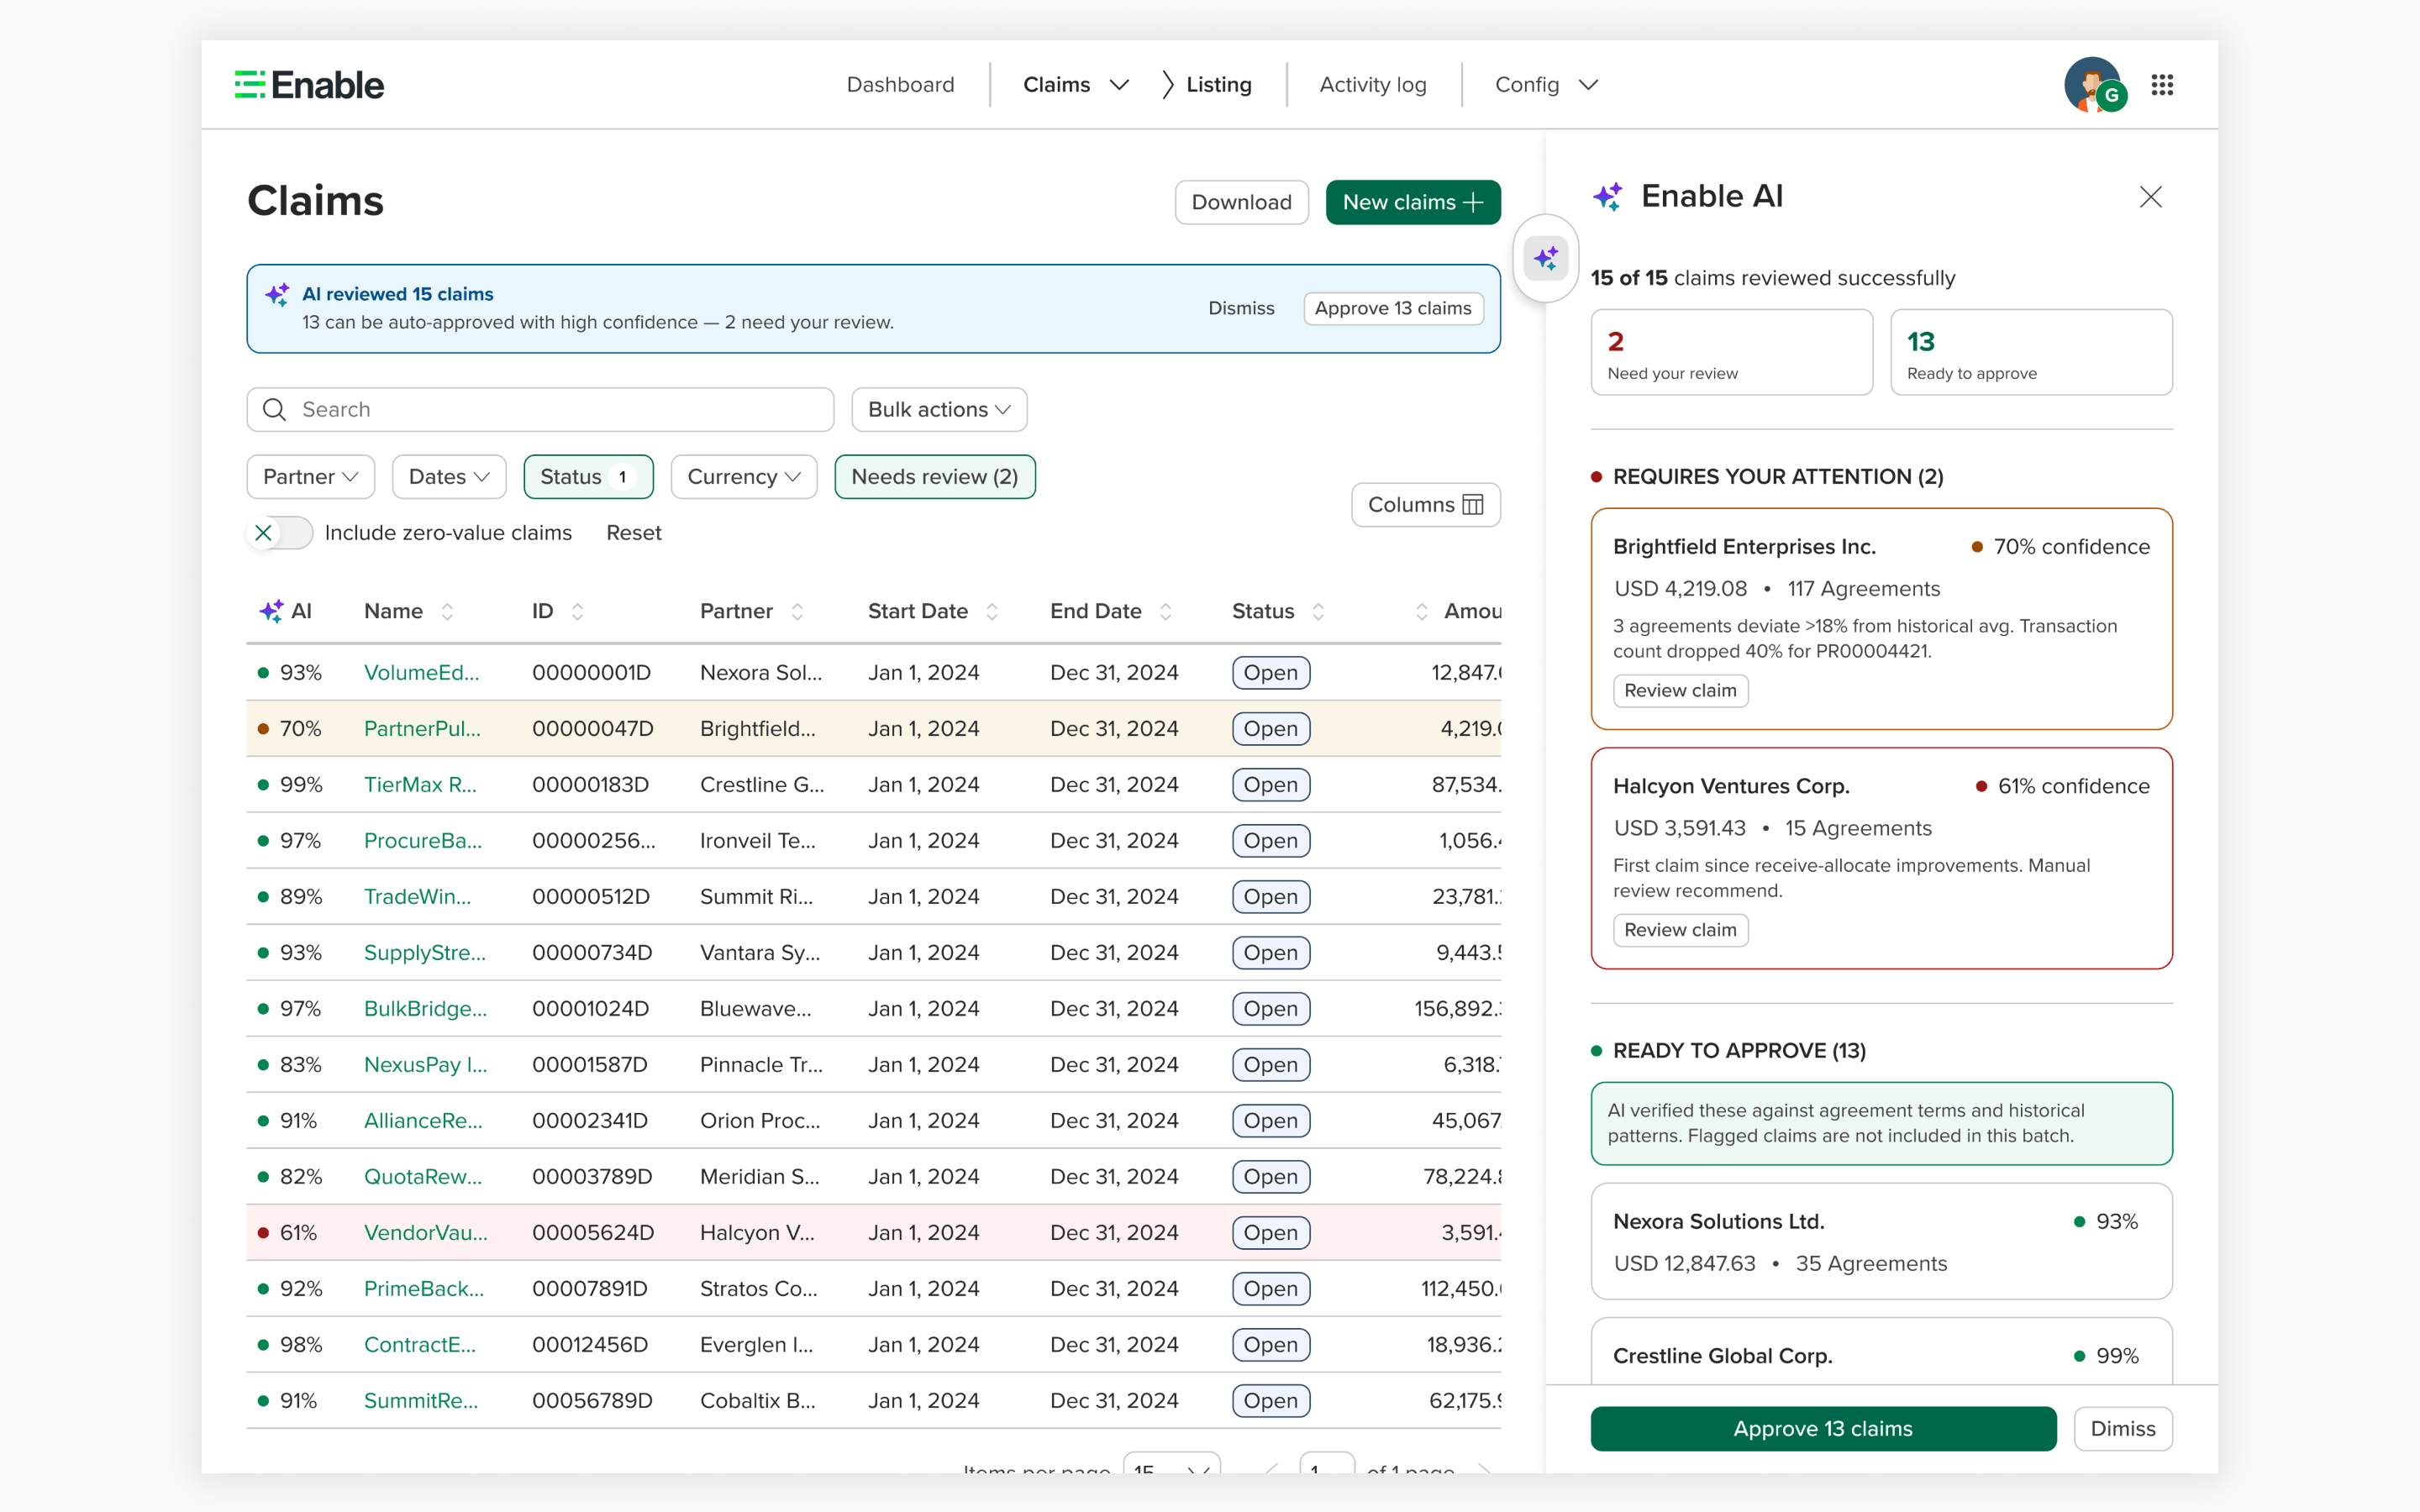The width and height of the screenshot is (2420, 1512).
Task: Sort by Amount column arrows
Action: (1422, 611)
